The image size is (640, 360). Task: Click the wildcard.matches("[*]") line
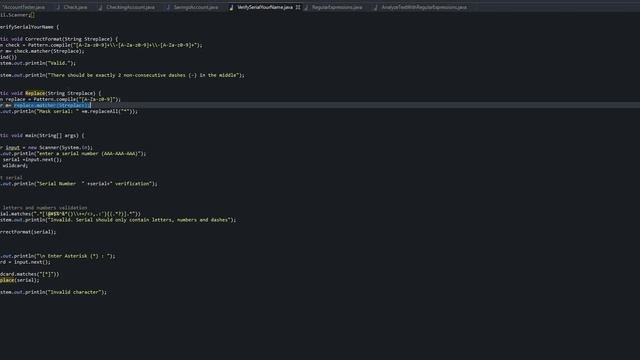[x=30, y=274]
